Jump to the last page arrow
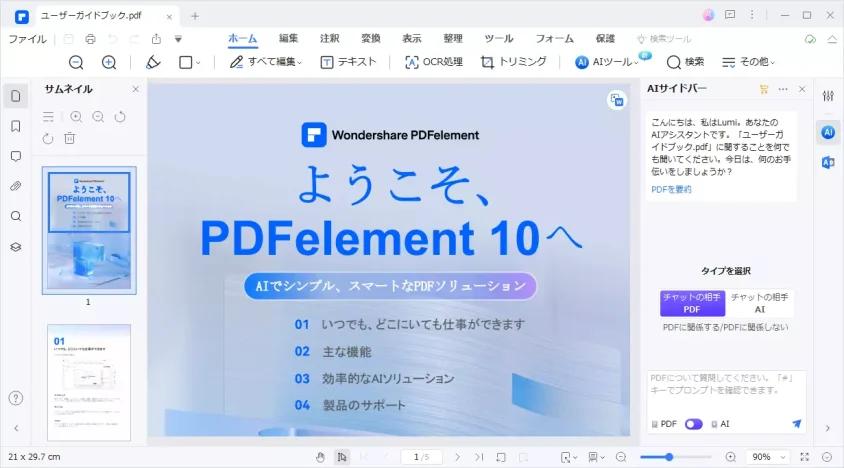This screenshot has width=844, height=468. [479, 457]
